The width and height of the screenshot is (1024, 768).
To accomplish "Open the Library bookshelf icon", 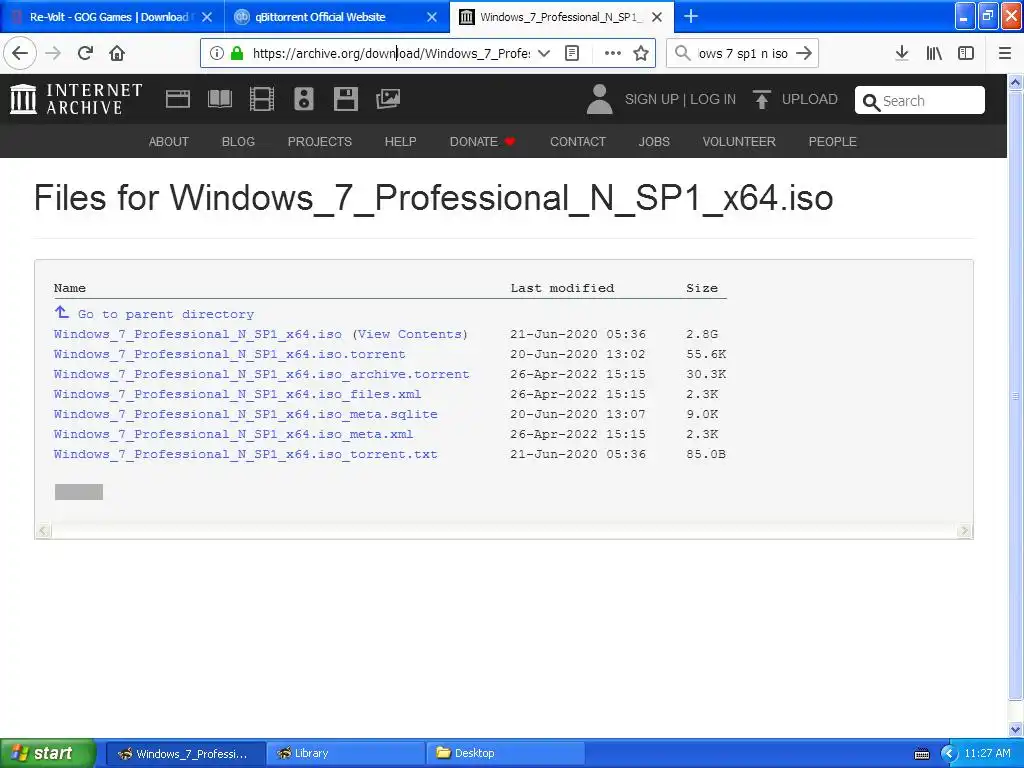I will click(934, 53).
